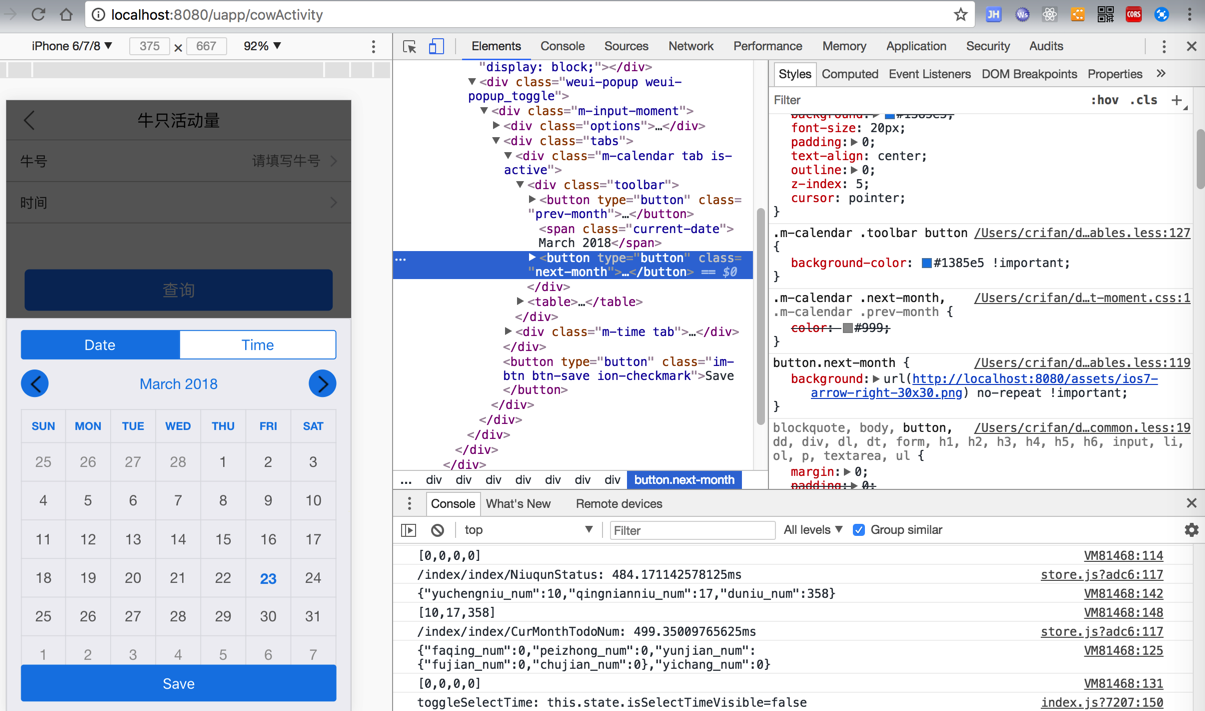Toggle the .cls class editor
Viewport: 1205px width, 711px height.
coord(1143,100)
